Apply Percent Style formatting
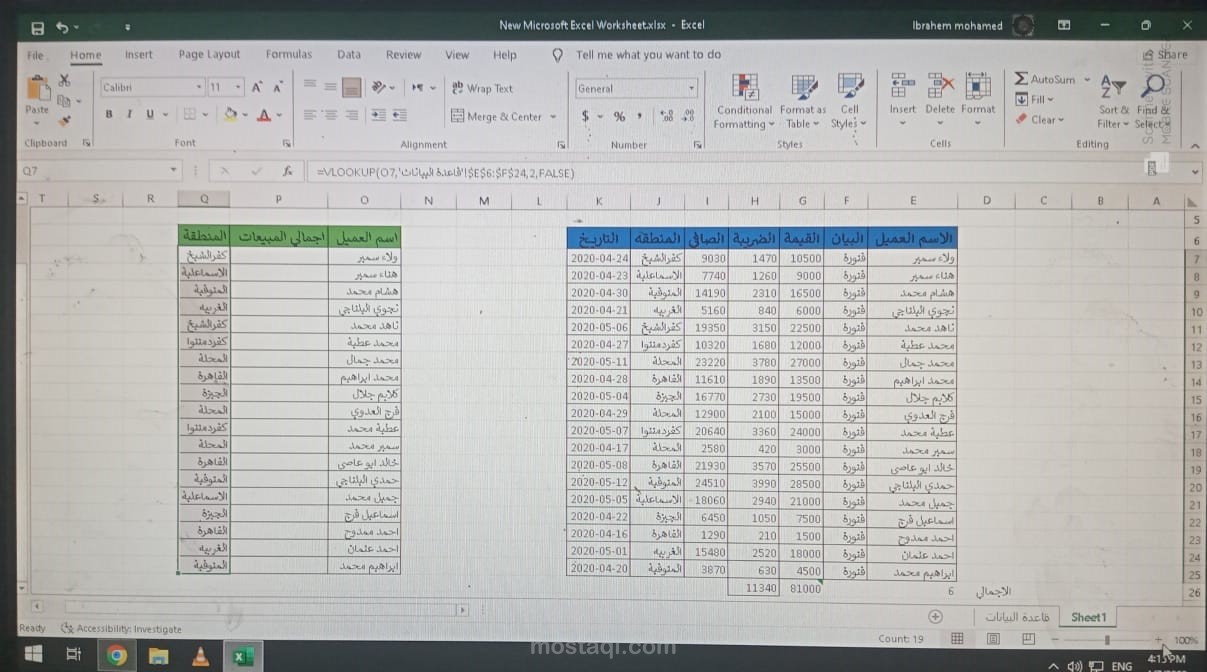This screenshot has height=672, width=1207. click(x=620, y=116)
